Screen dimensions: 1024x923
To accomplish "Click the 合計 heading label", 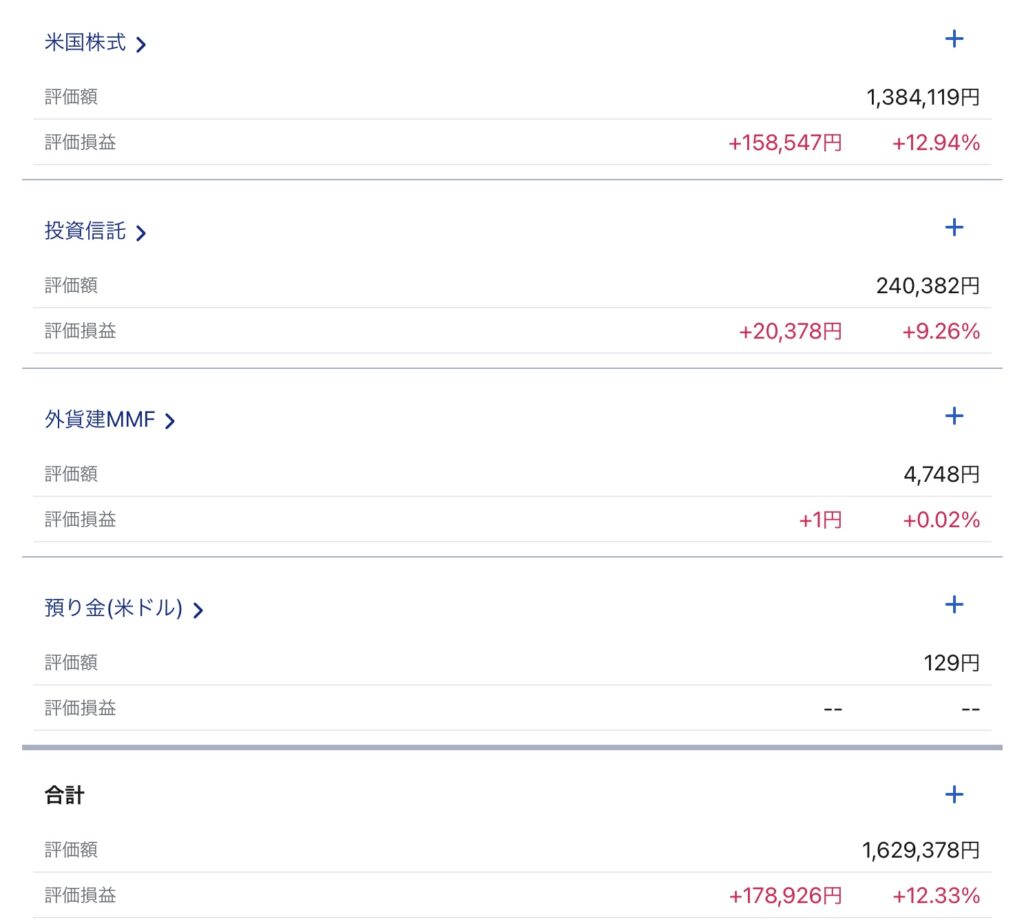I will click(64, 795).
